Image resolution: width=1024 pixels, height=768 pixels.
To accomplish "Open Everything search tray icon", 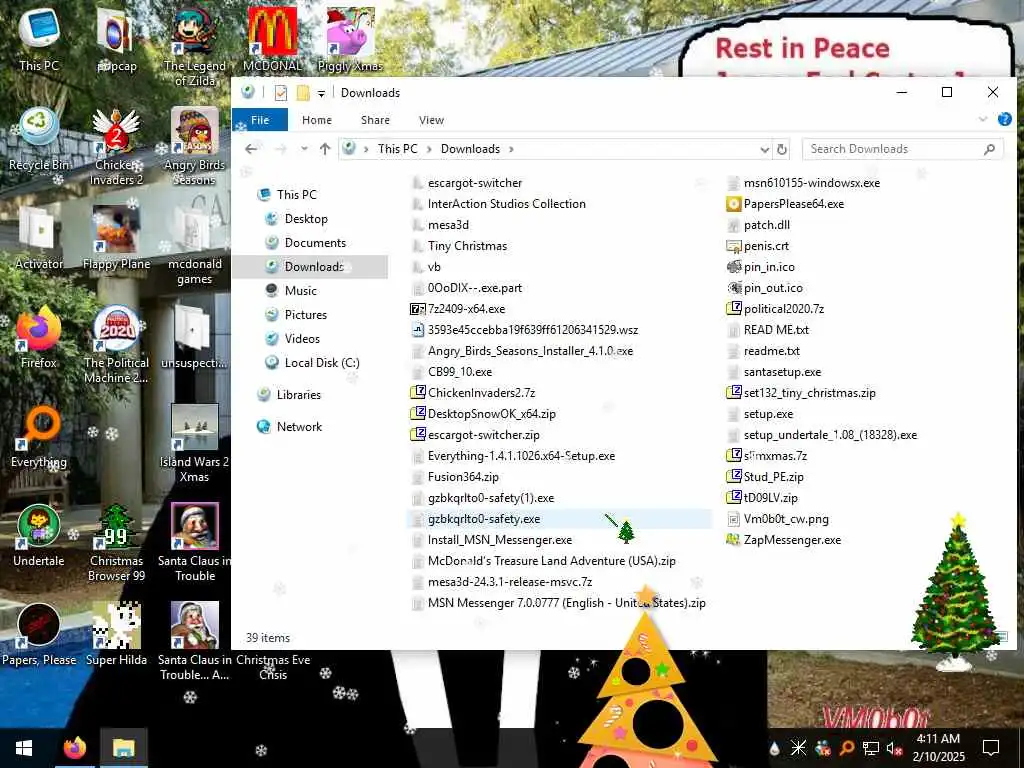I will (x=846, y=748).
